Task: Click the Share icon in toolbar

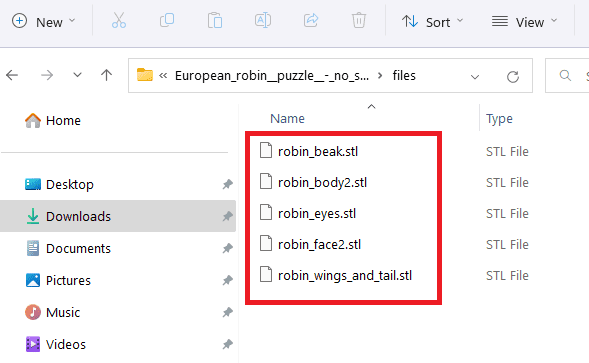Action: pyautogui.click(x=311, y=20)
